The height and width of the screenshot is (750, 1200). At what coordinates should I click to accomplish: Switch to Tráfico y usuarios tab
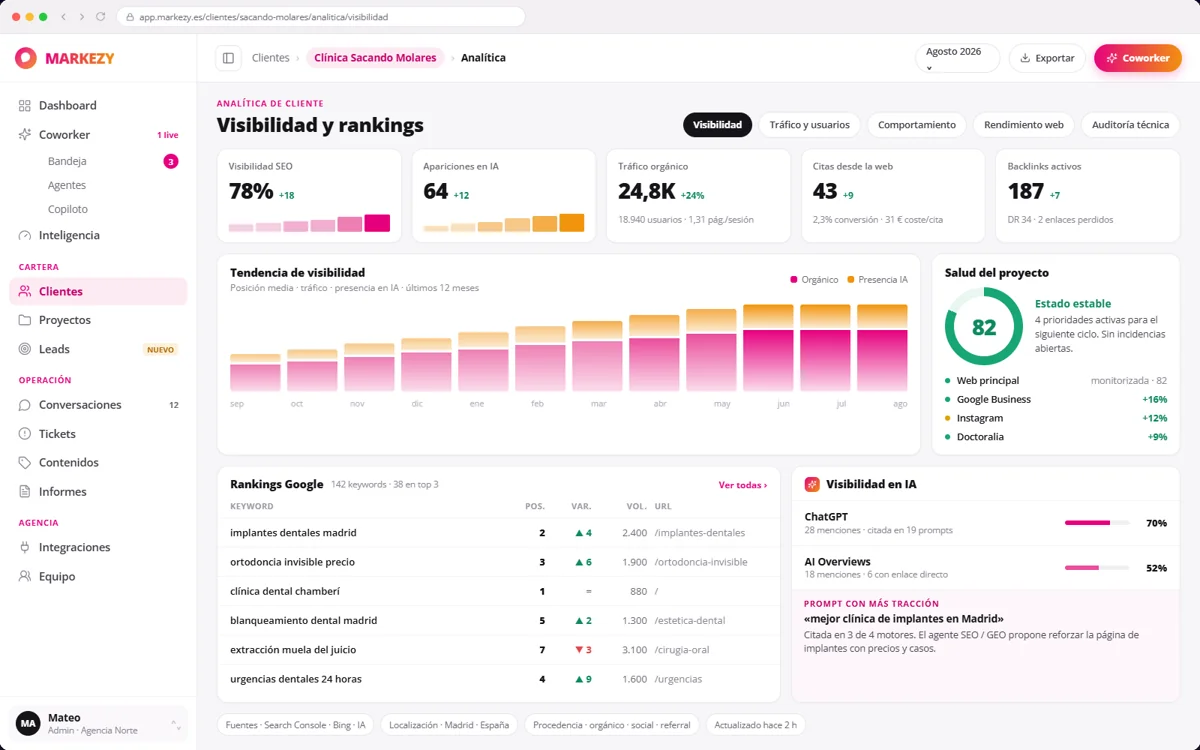[x=809, y=125]
